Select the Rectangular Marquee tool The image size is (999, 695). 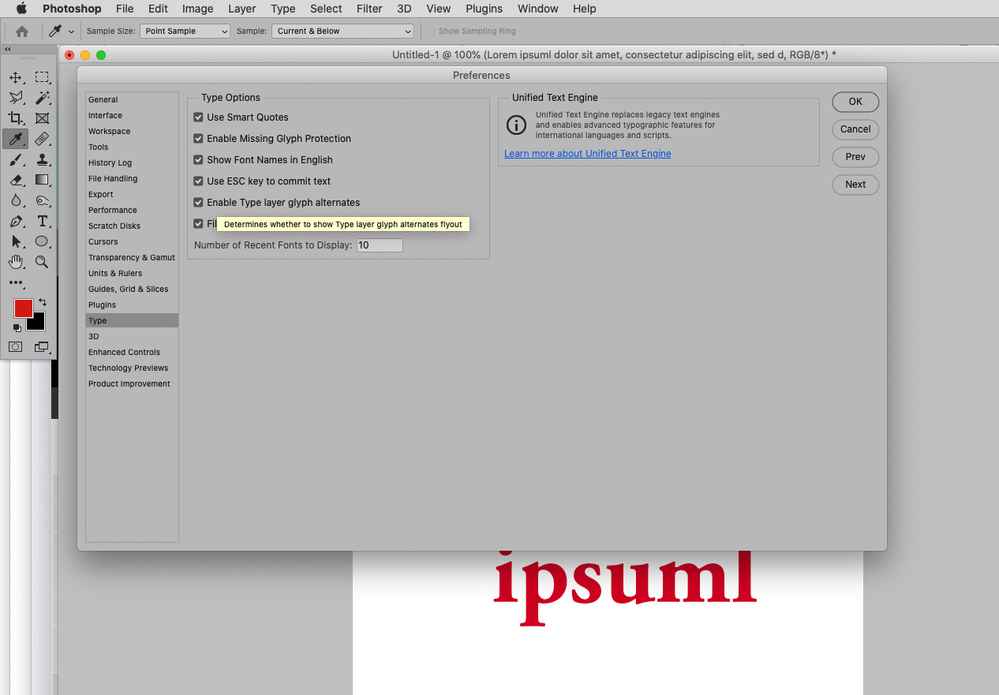[42, 78]
